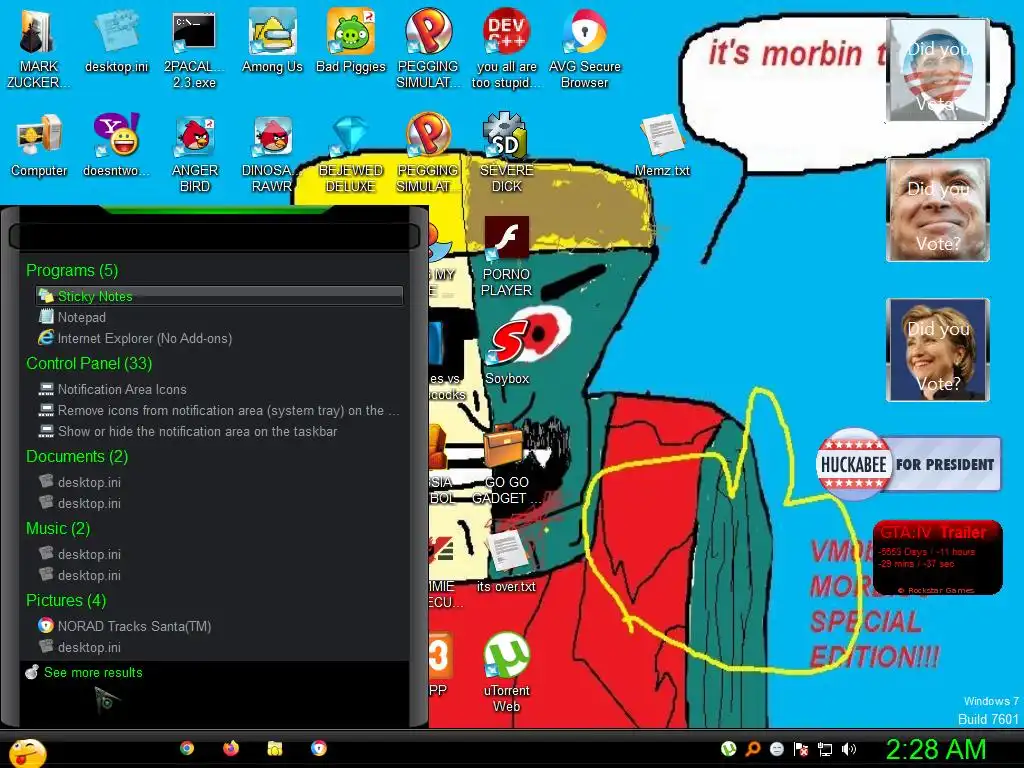Open first desktop.ini under Documents
The width and height of the screenshot is (1024, 768).
pyautogui.click(x=219, y=482)
